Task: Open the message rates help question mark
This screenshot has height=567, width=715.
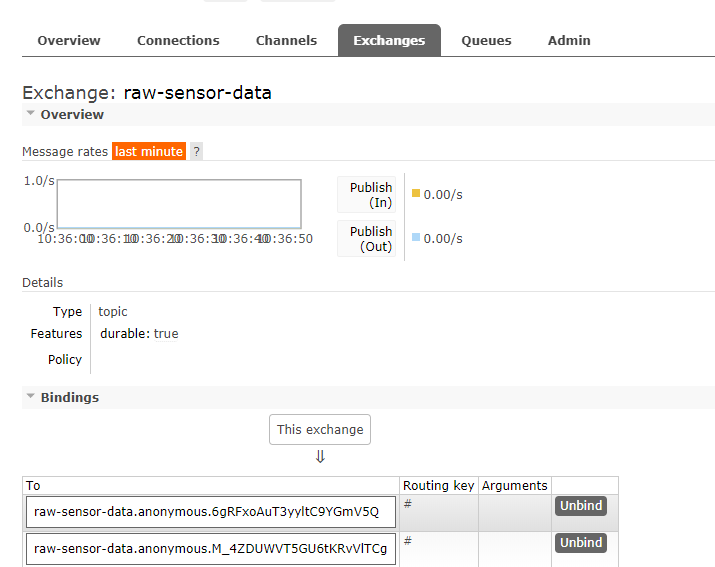Action: point(197,151)
